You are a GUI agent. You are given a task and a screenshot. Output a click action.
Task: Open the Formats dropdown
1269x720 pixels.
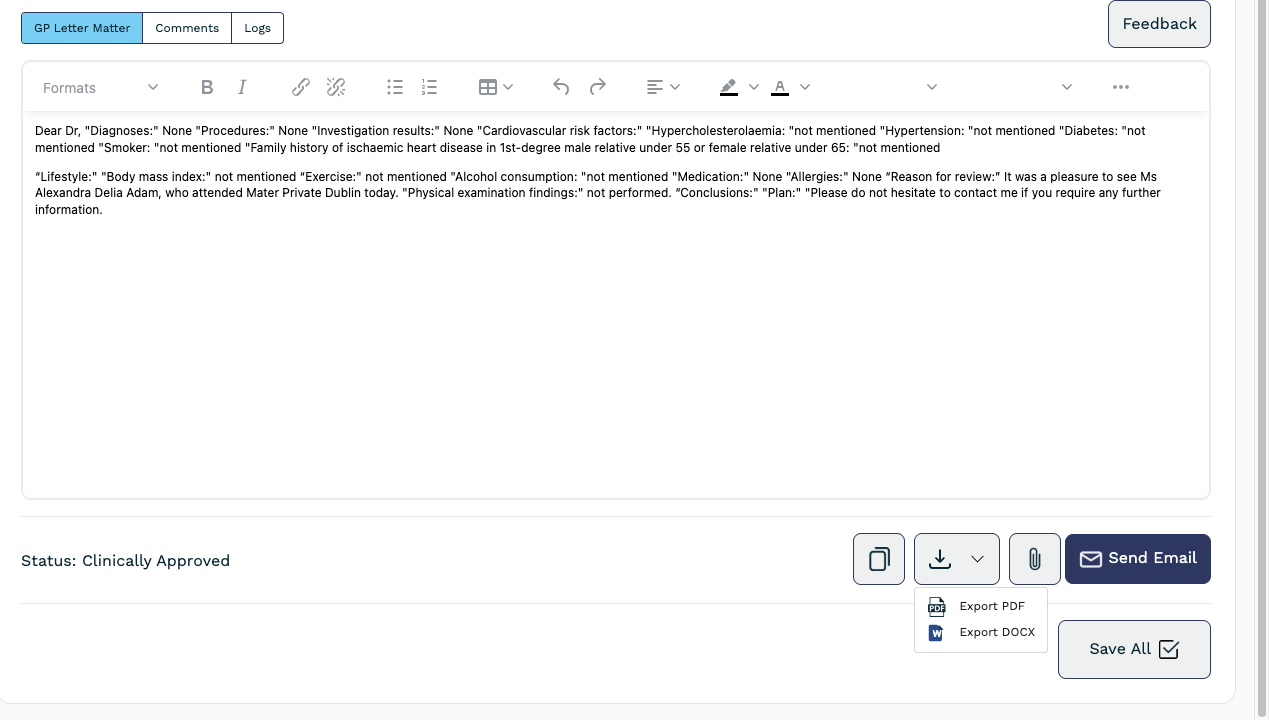pyautogui.click(x=100, y=88)
